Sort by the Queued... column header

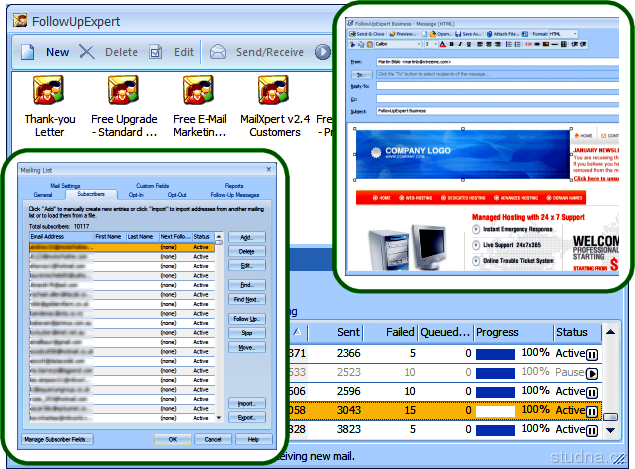[x=445, y=333]
